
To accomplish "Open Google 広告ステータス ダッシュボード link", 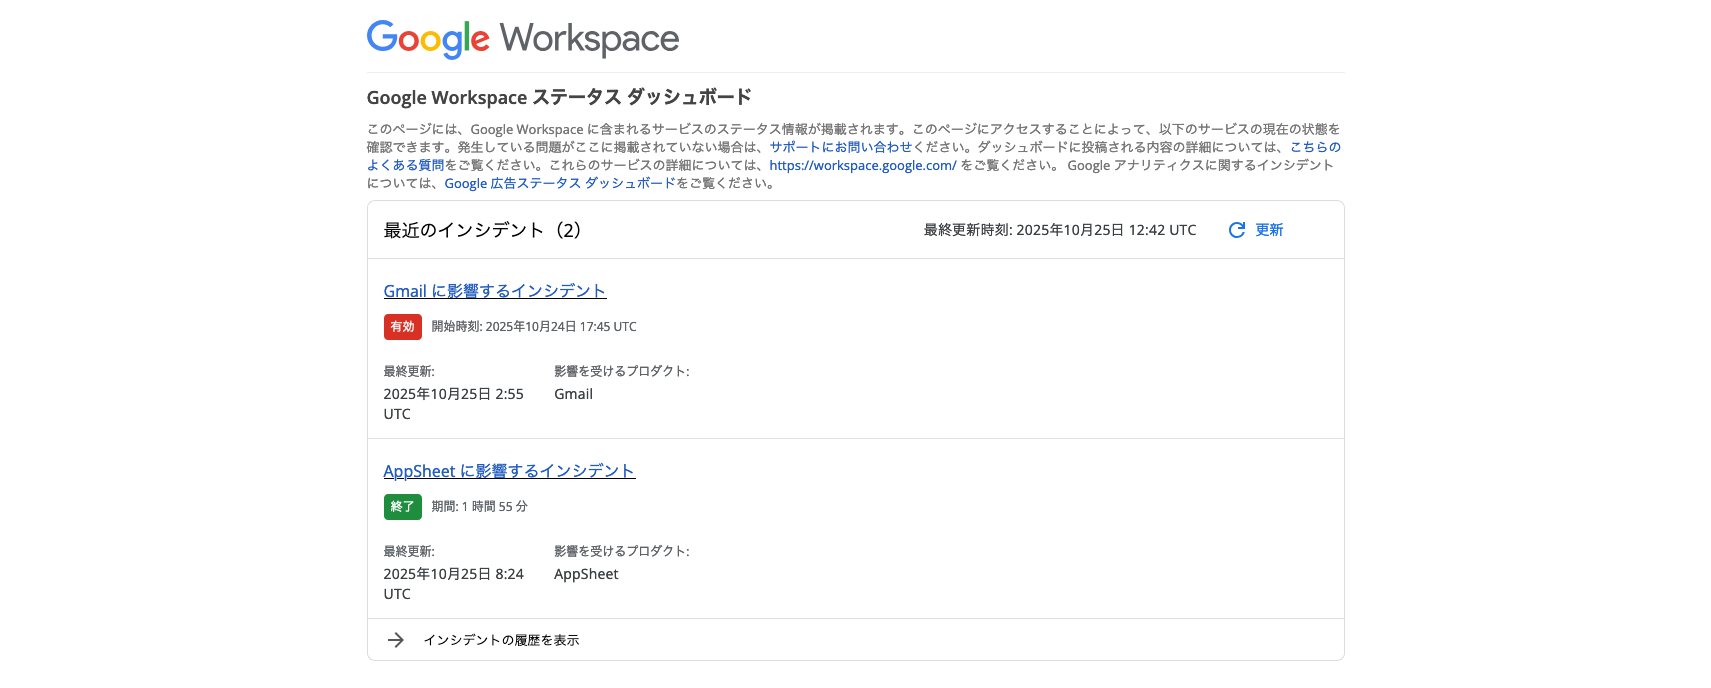I will click(560, 183).
